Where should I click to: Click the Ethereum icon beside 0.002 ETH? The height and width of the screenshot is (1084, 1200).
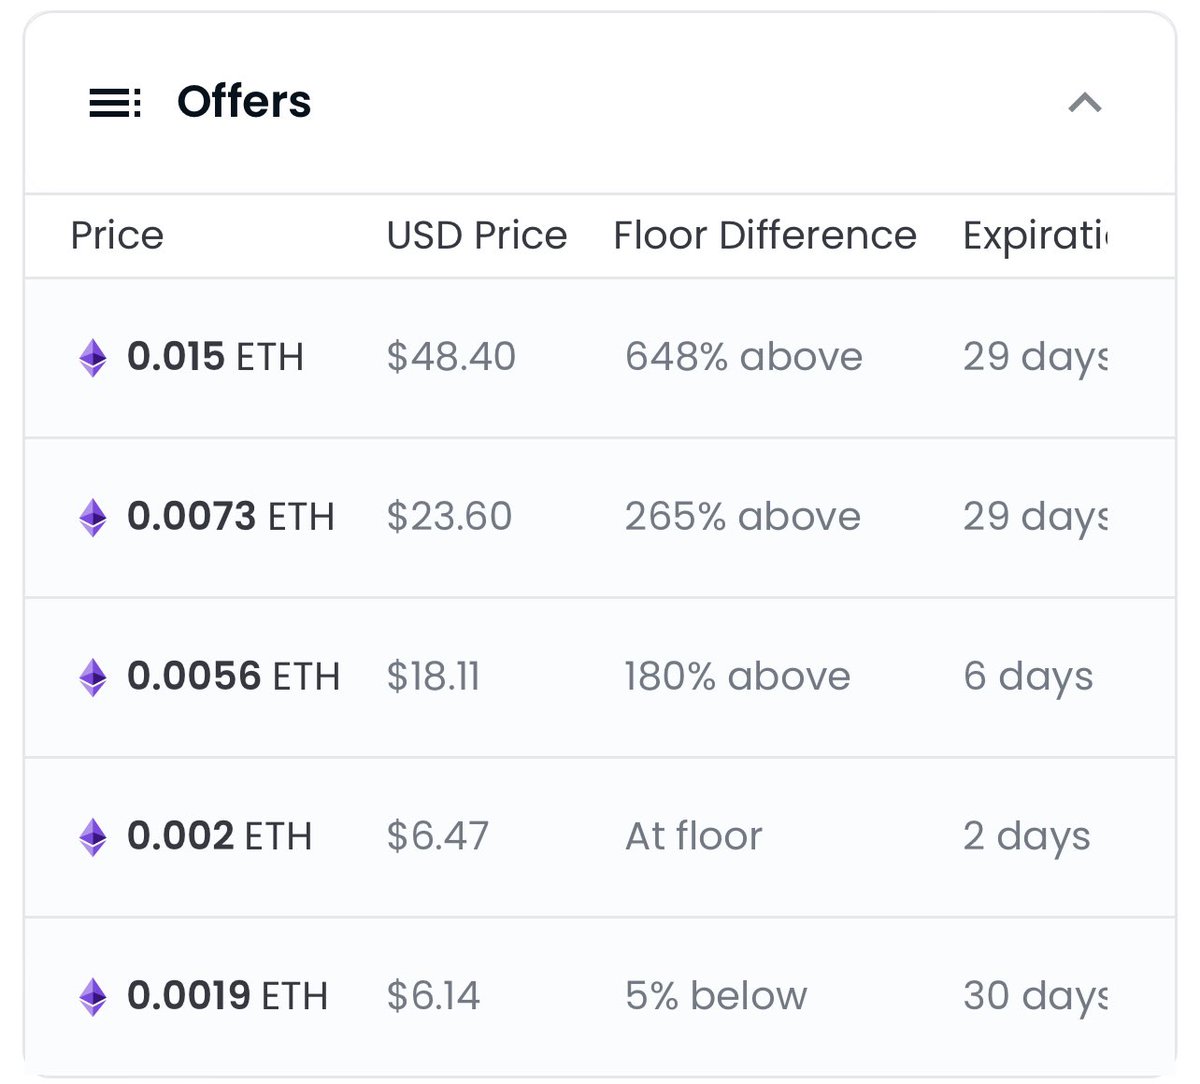point(93,837)
